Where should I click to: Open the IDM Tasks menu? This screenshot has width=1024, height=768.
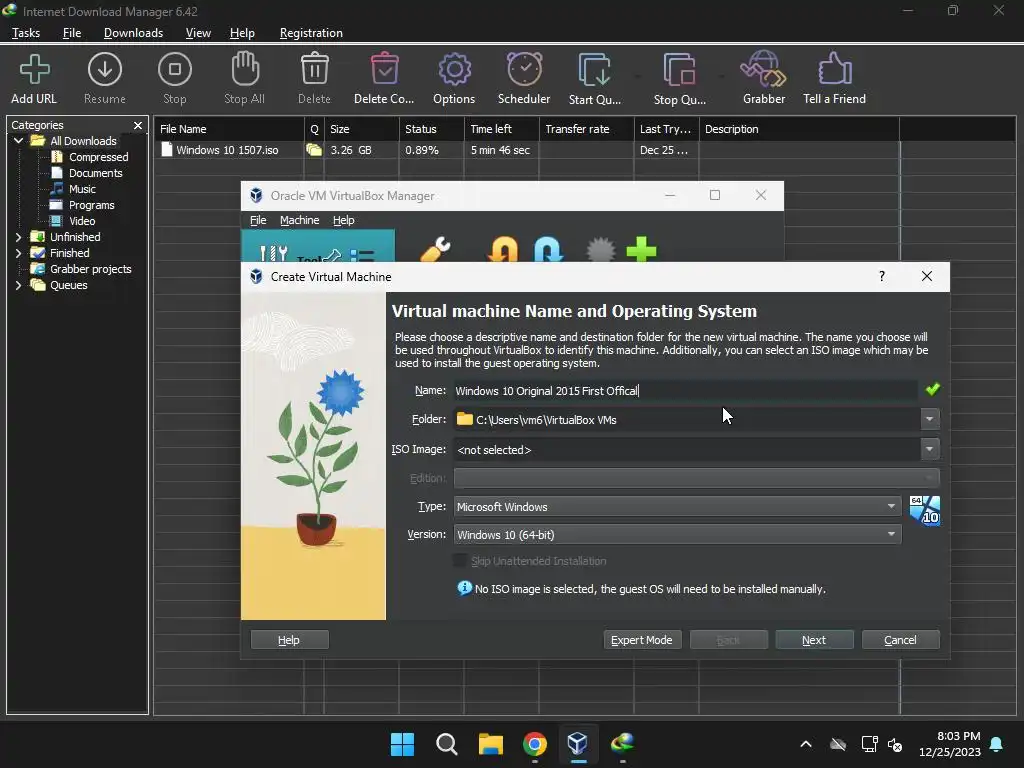tap(26, 33)
